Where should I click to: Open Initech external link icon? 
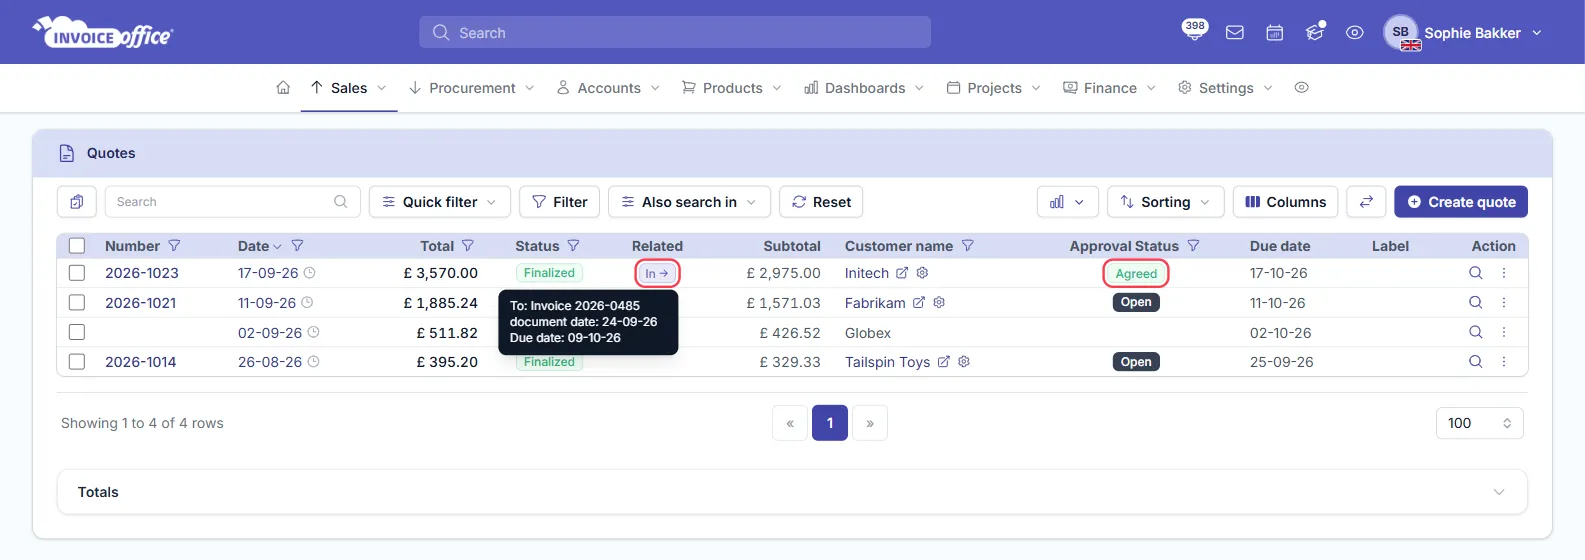pyautogui.click(x=901, y=273)
